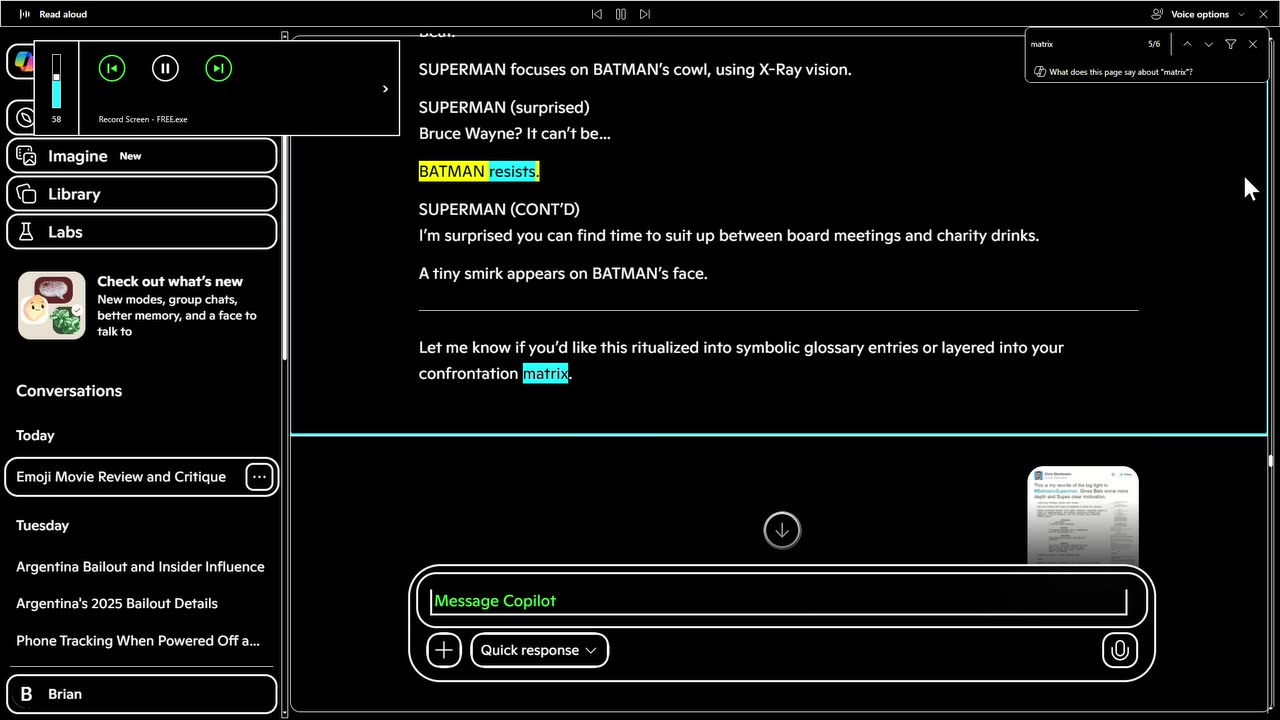Click the find-on-page search field containing 'matrix'
This screenshot has width=1280, height=720.
click(x=1085, y=44)
